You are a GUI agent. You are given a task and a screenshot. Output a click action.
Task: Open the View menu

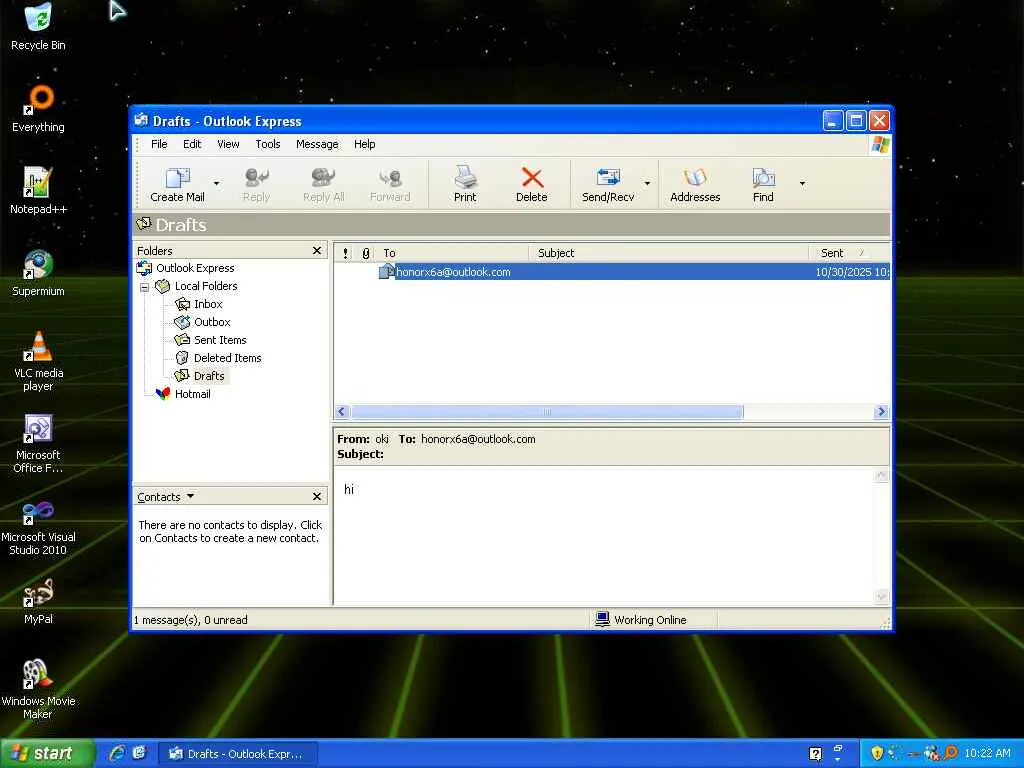(x=228, y=144)
